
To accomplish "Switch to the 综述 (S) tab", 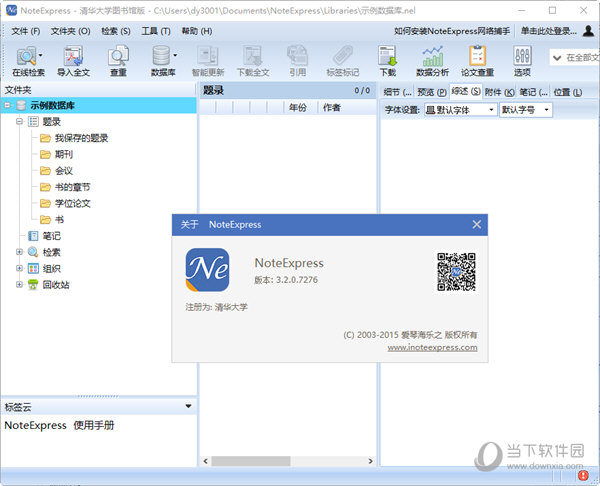I will 466,91.
